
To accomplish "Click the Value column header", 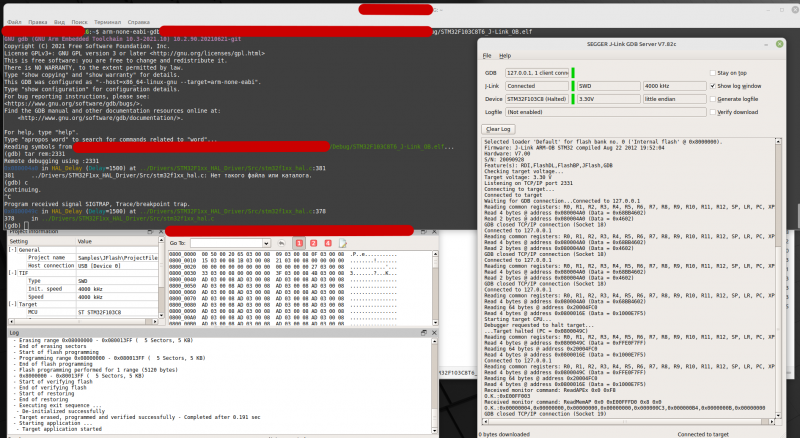I will [117, 241].
